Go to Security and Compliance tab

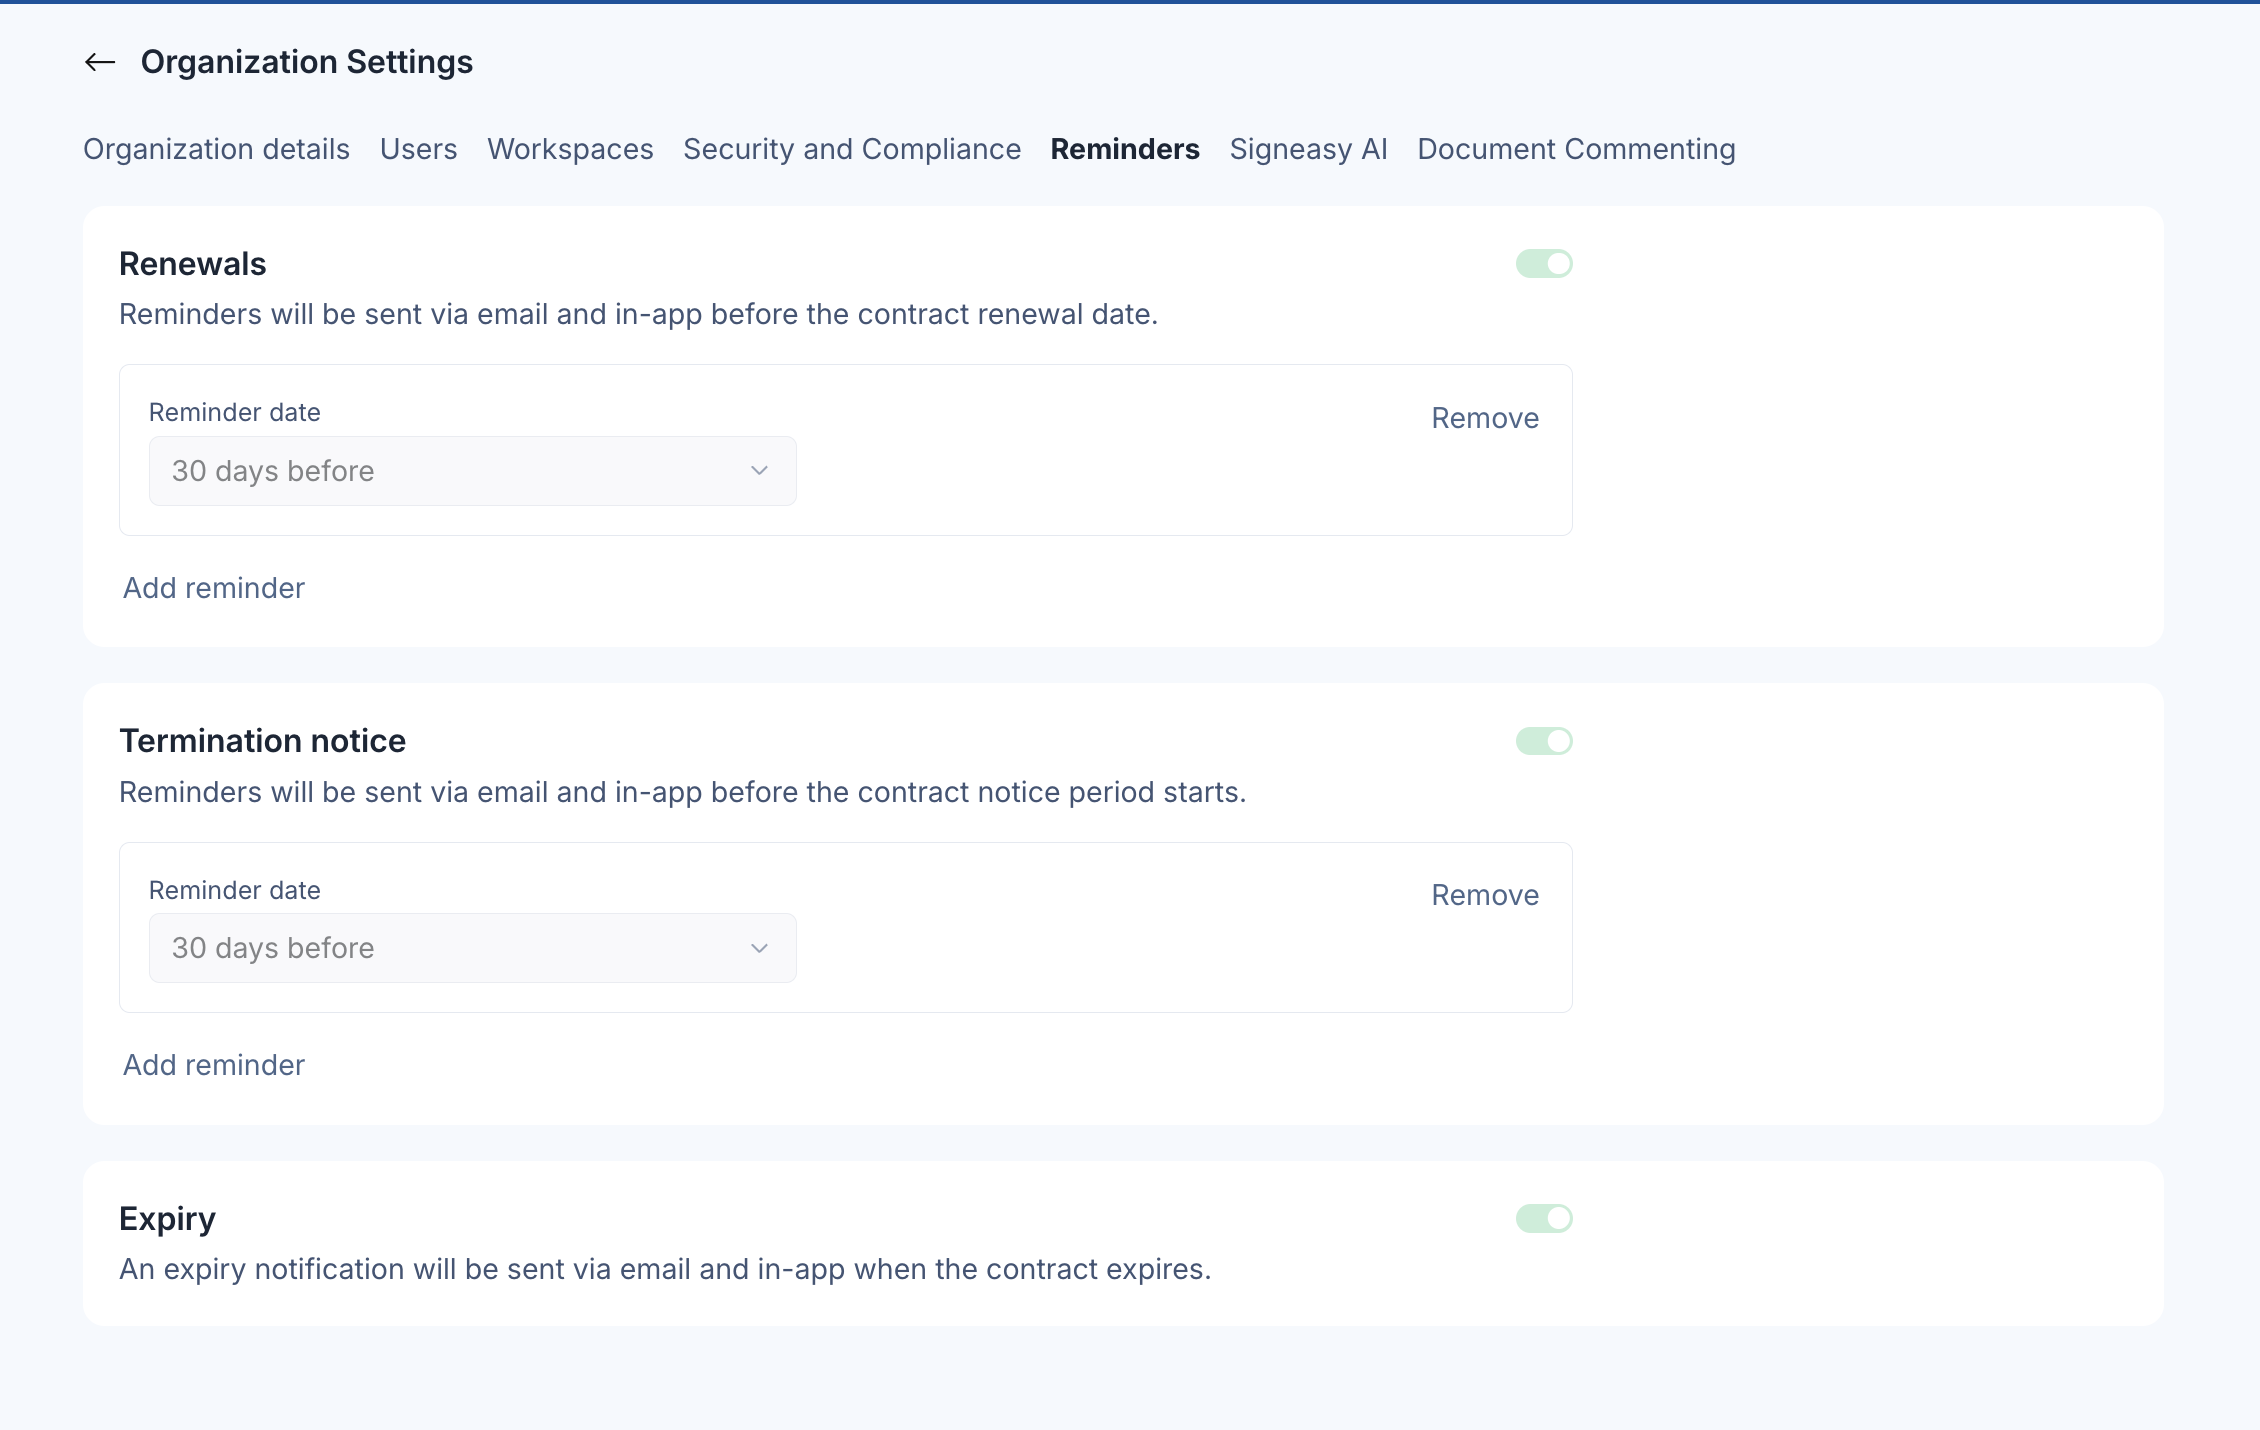click(x=852, y=149)
